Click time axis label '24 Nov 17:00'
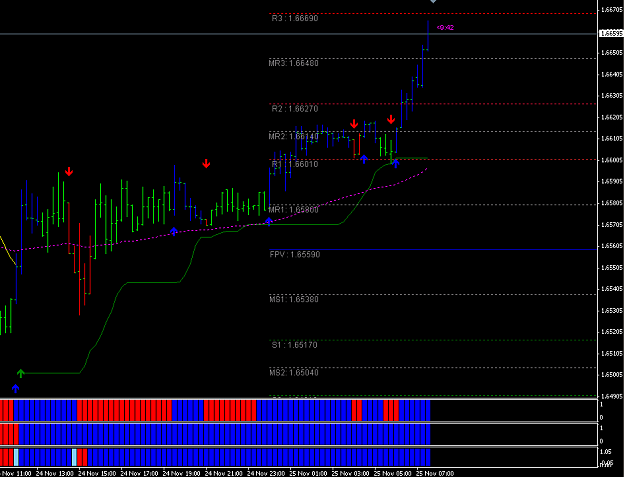 (x=139, y=473)
